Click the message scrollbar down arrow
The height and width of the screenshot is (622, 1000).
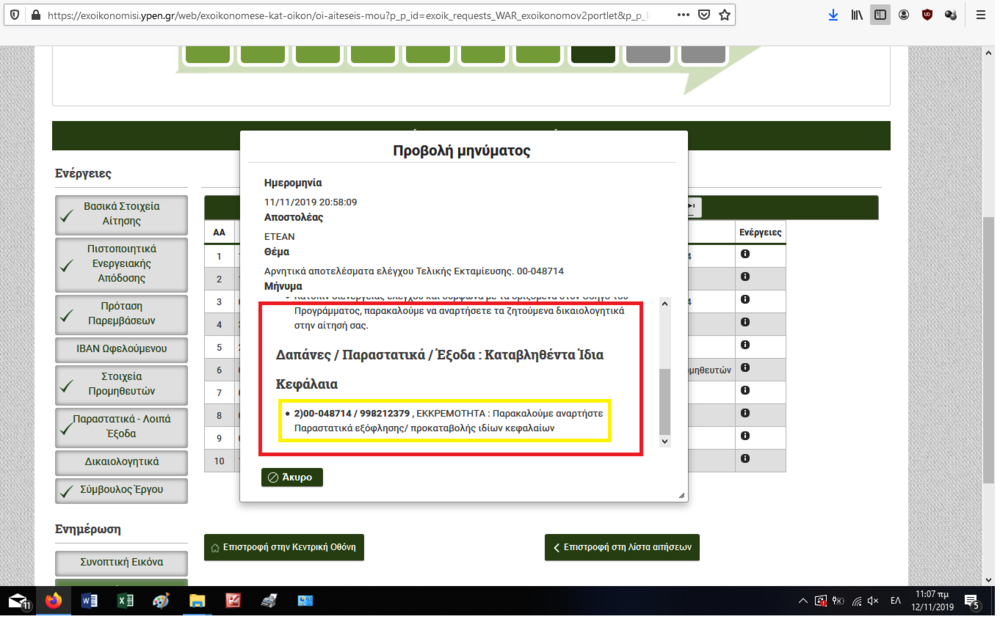(664, 441)
